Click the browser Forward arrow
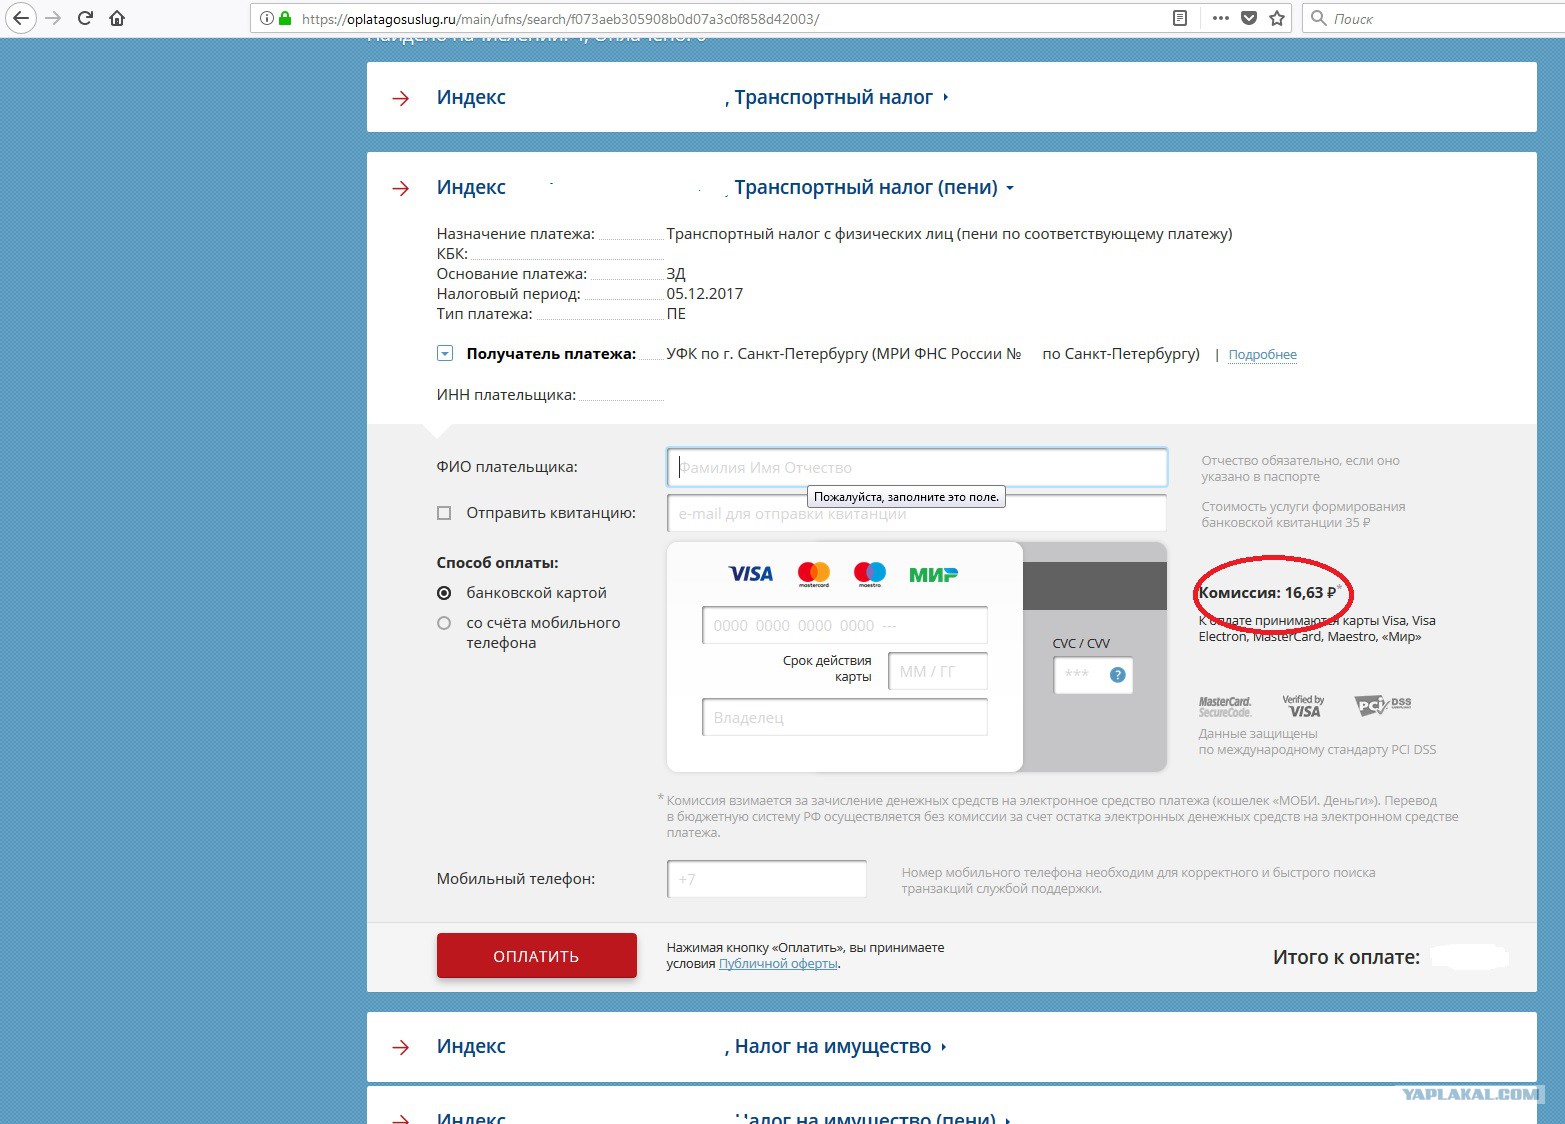1565x1124 pixels. 54,18
